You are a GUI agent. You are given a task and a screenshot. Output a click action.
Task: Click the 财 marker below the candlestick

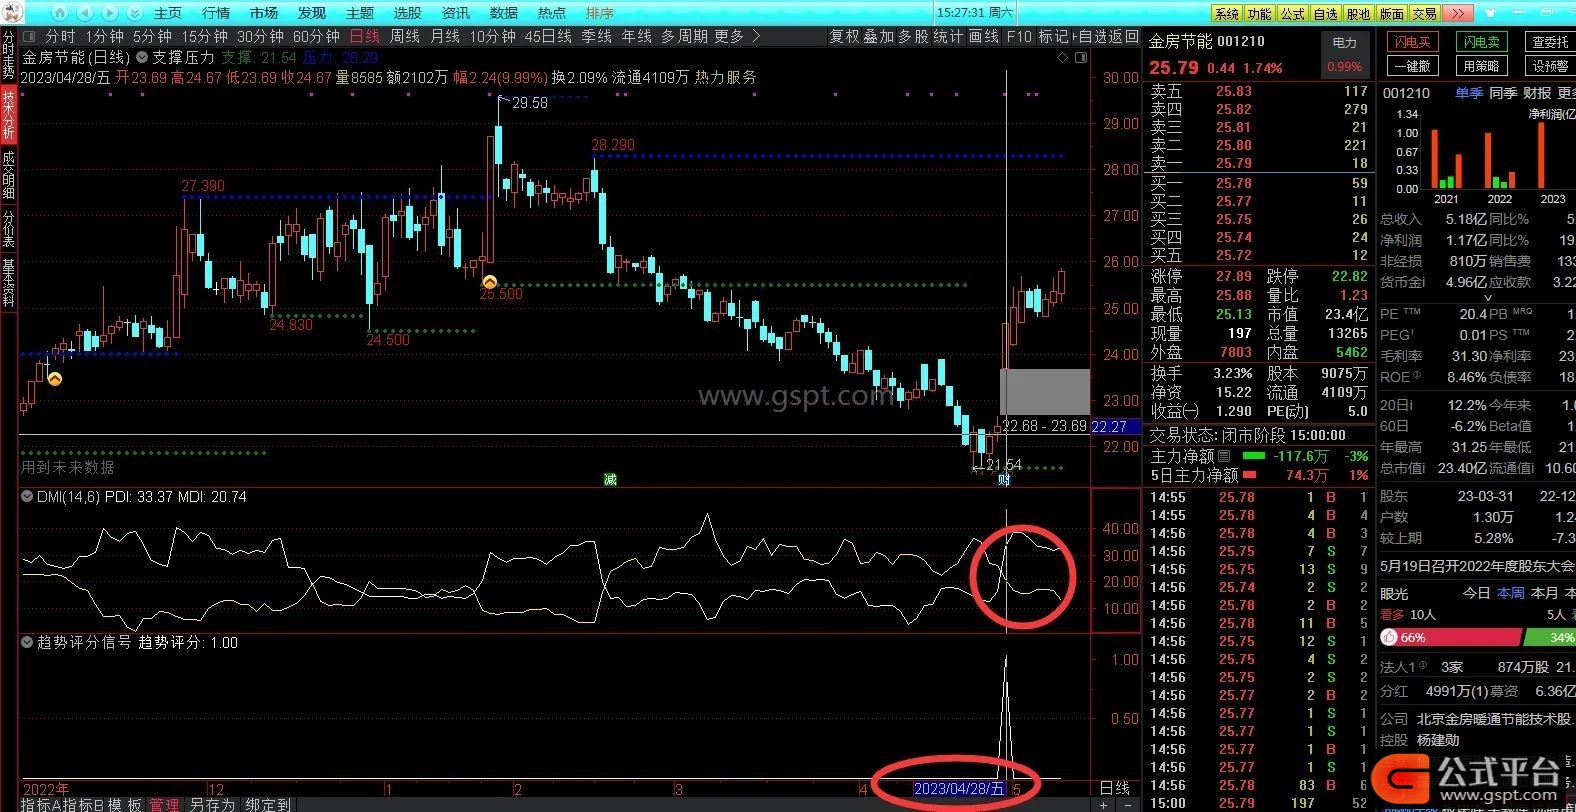click(1004, 479)
